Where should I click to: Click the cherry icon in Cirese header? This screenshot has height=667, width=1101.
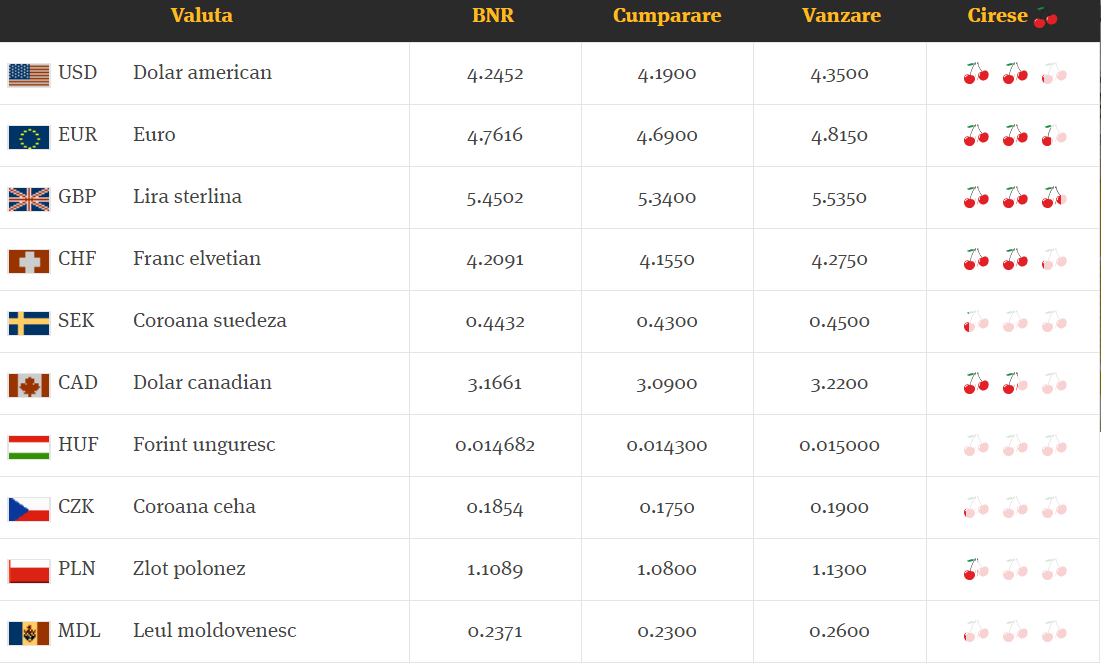pos(1046,17)
